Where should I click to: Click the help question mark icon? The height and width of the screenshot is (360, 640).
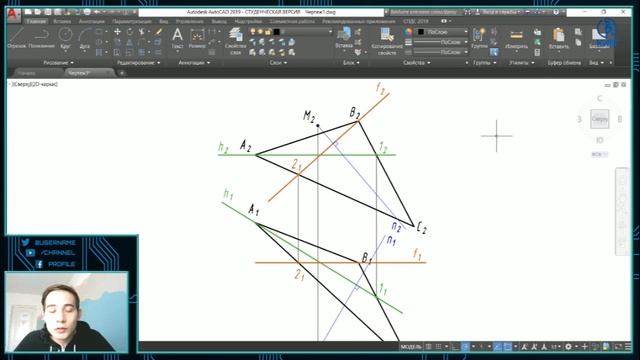pos(556,12)
